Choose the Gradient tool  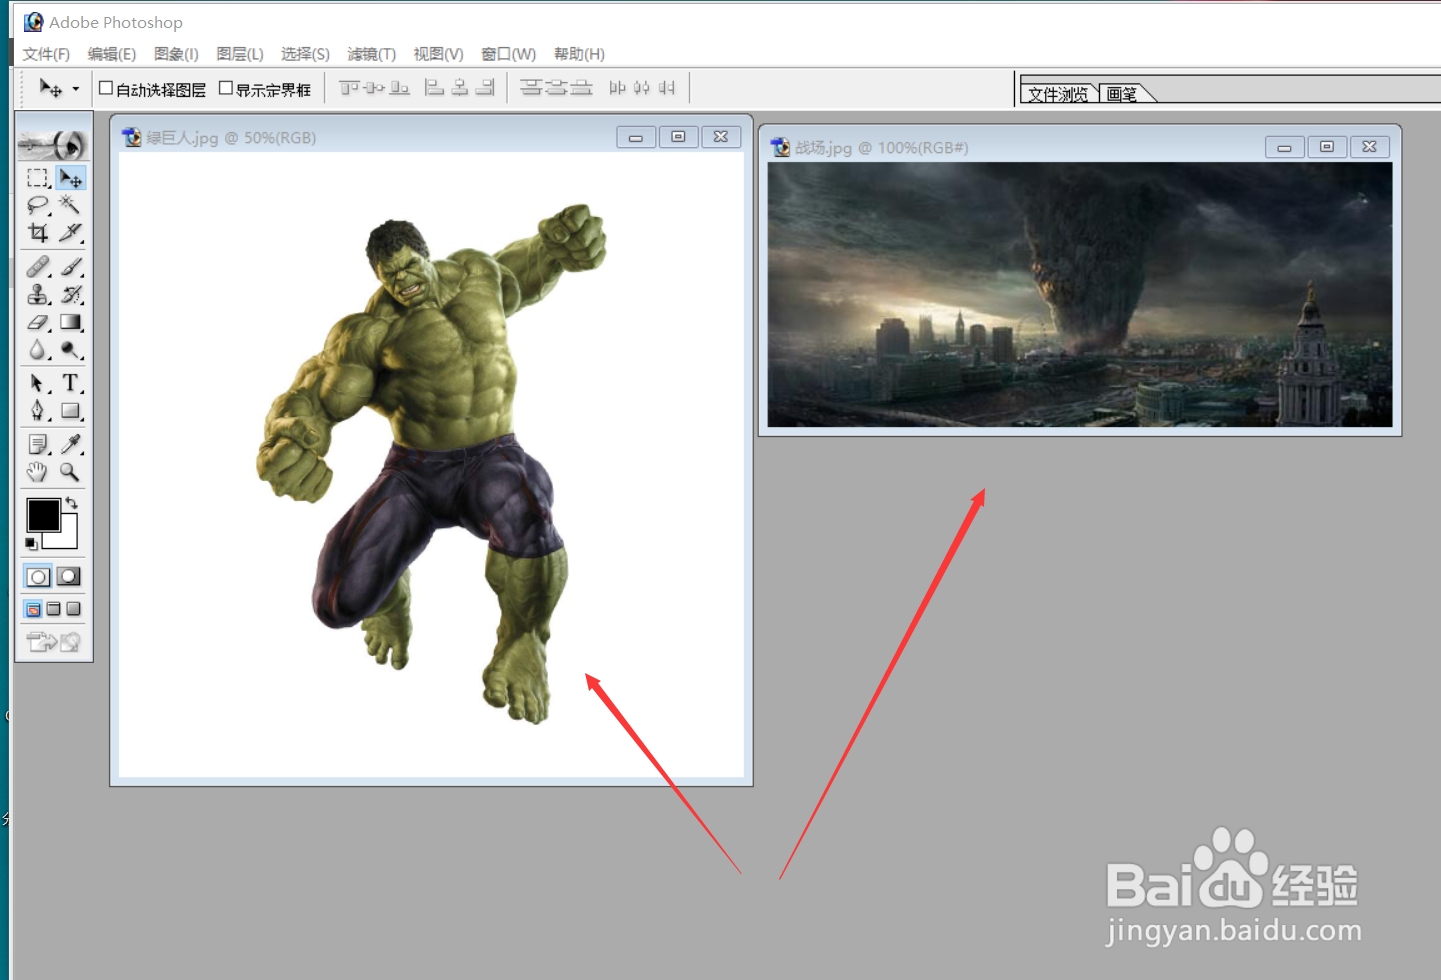[70, 322]
